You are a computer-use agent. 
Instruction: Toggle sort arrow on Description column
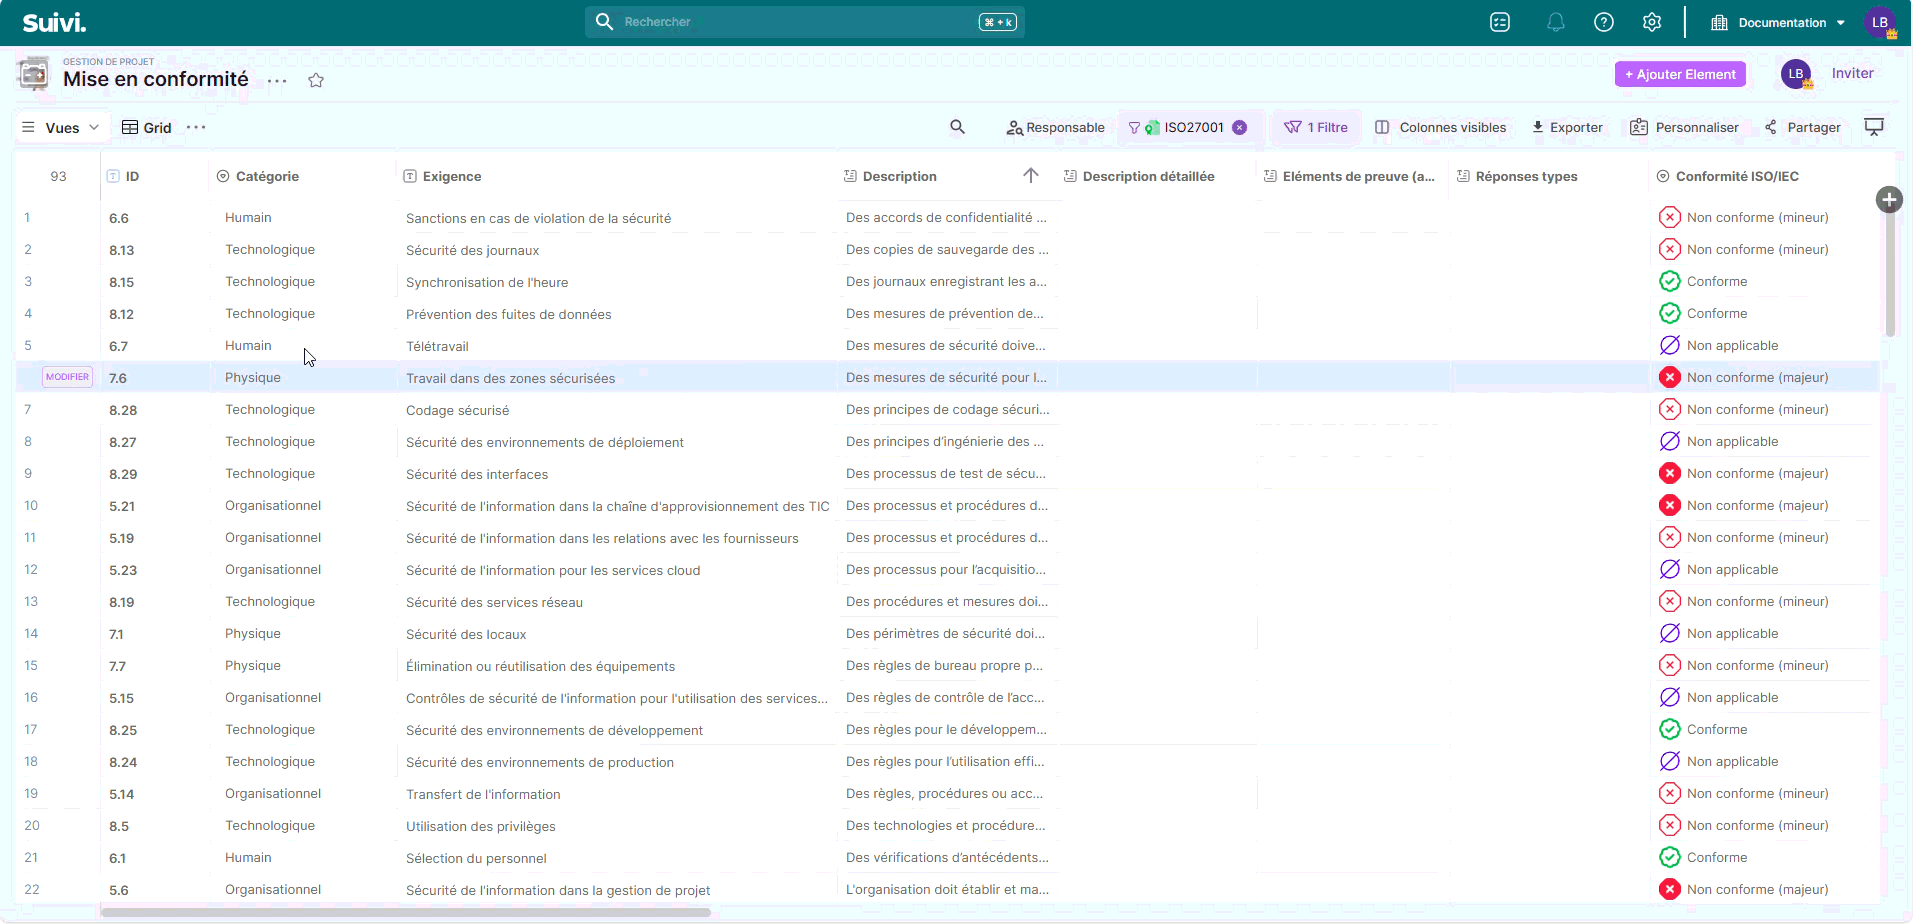(1030, 176)
